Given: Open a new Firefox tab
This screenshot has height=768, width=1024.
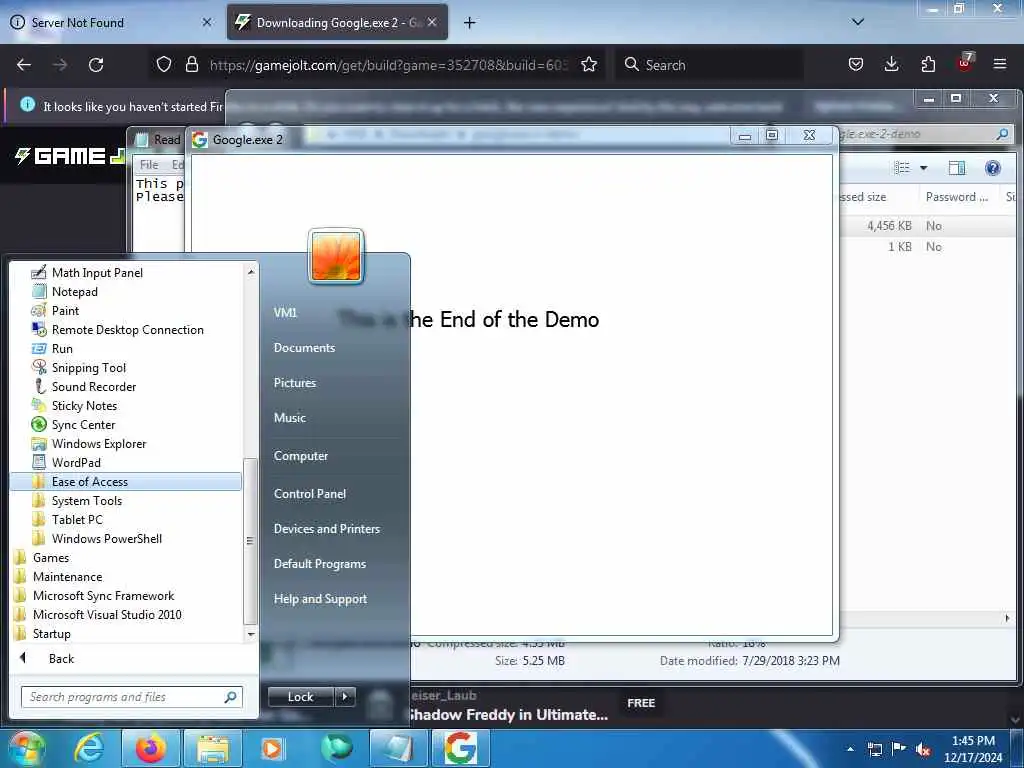Looking at the screenshot, I should tap(469, 22).
